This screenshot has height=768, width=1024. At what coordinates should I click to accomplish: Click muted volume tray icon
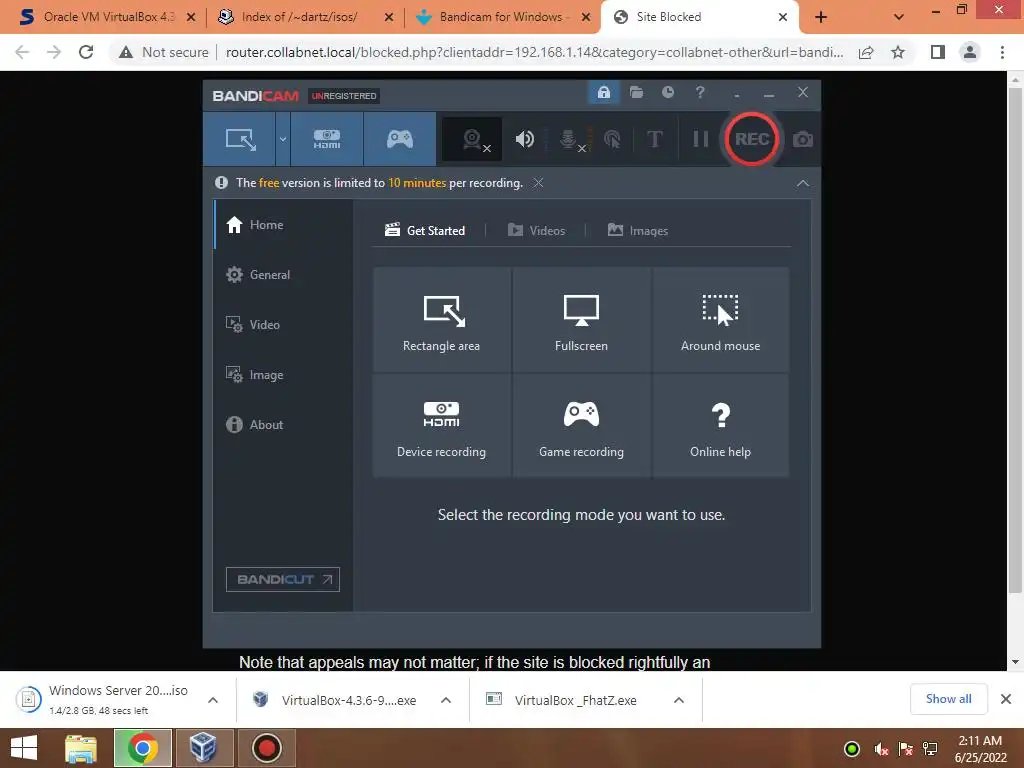pyautogui.click(x=881, y=749)
